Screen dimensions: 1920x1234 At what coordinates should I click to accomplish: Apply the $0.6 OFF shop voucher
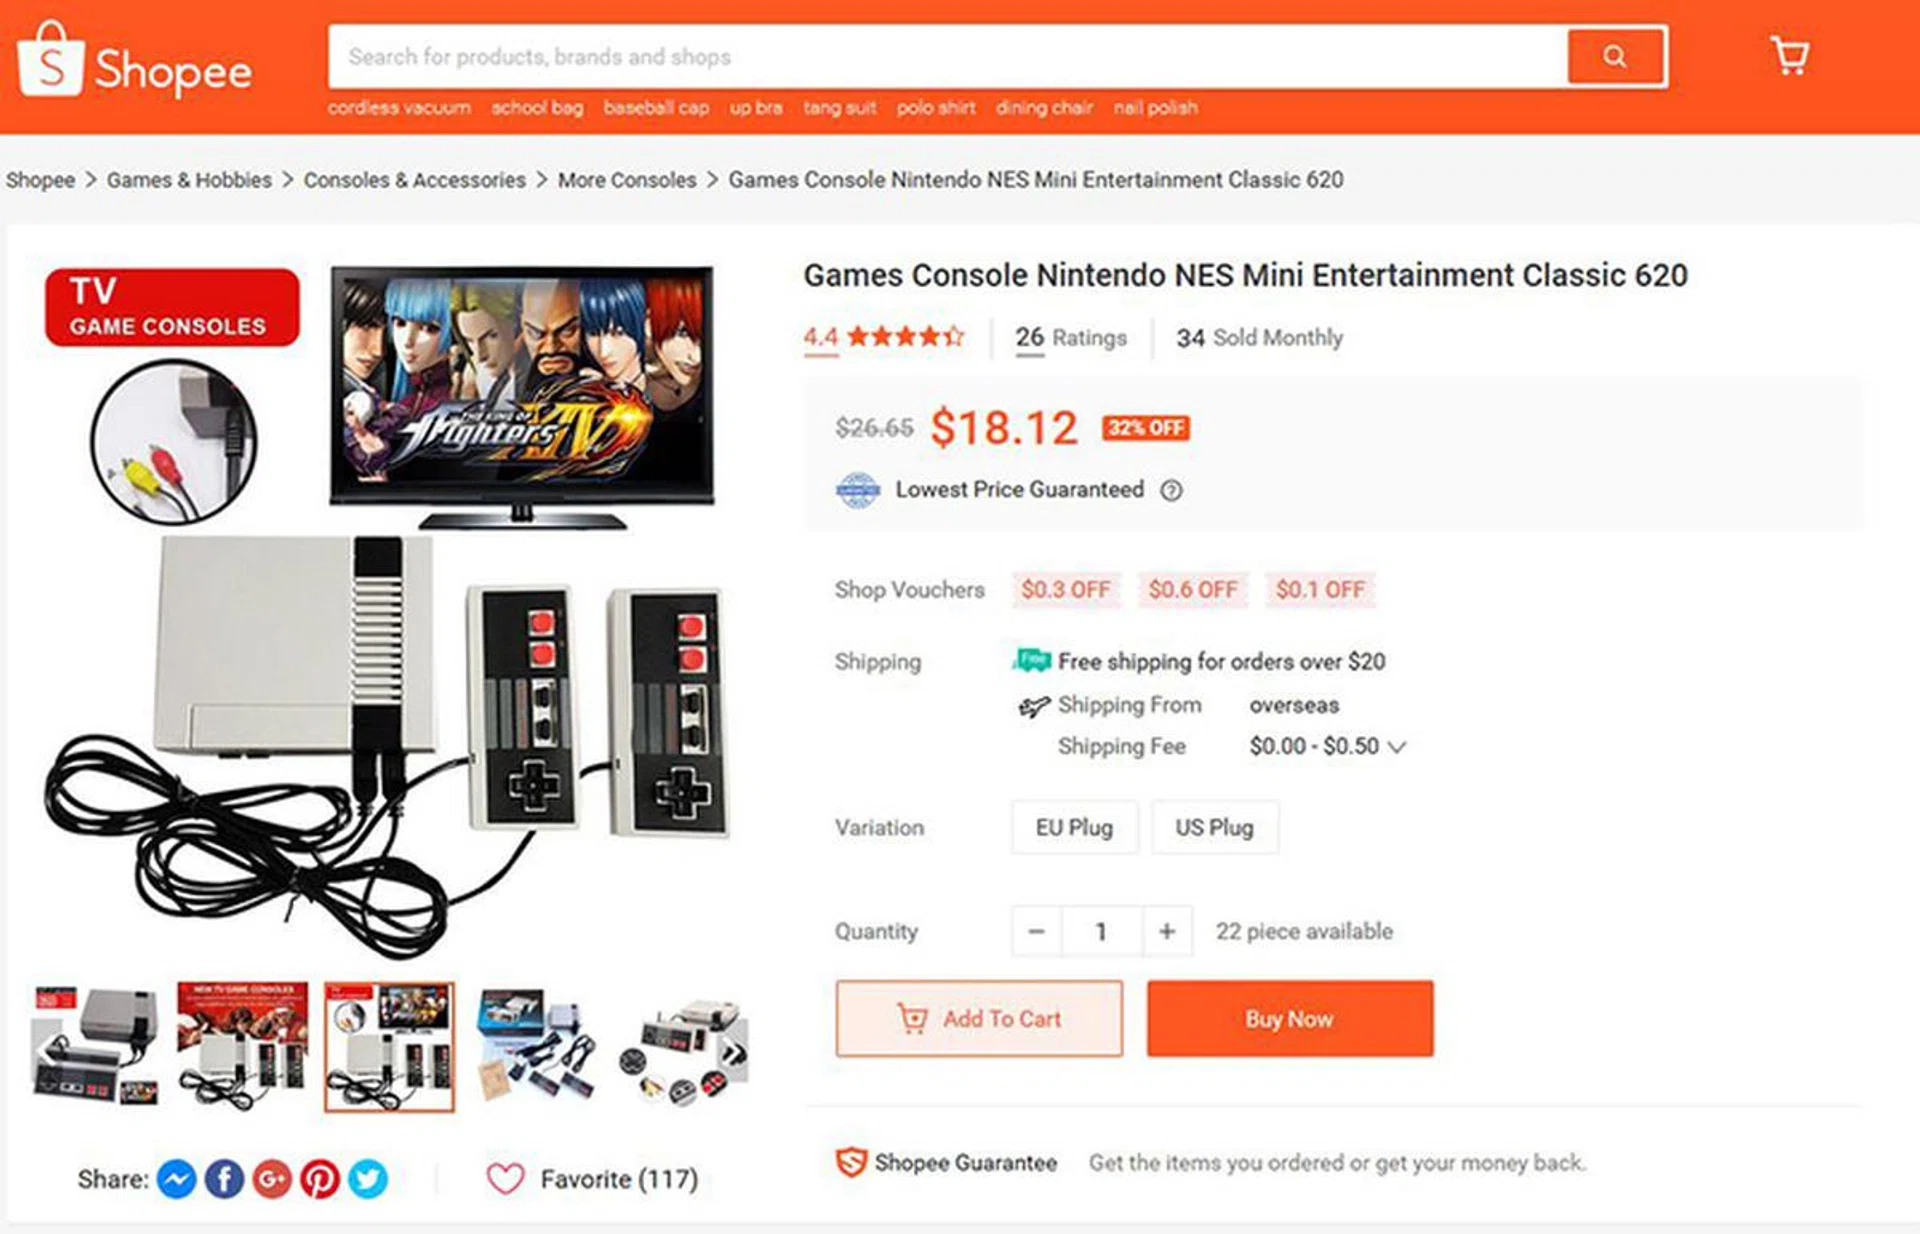tap(1192, 590)
